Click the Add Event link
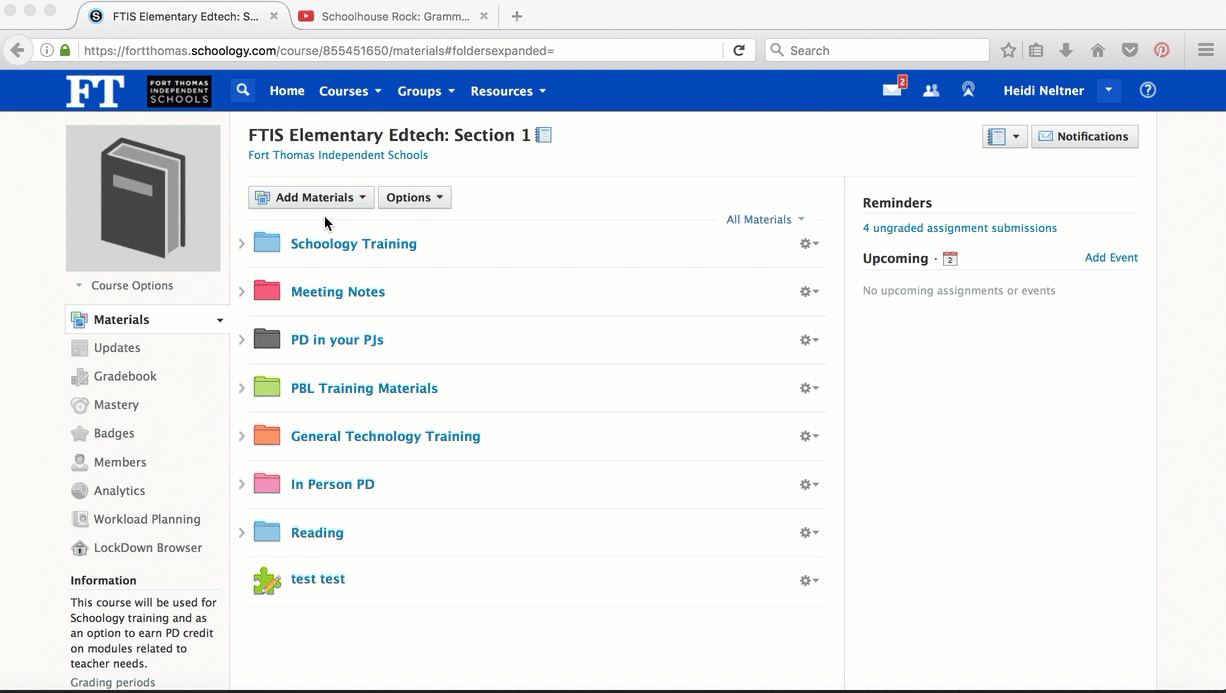Screen dimensions: 1226x693 point(1111,258)
